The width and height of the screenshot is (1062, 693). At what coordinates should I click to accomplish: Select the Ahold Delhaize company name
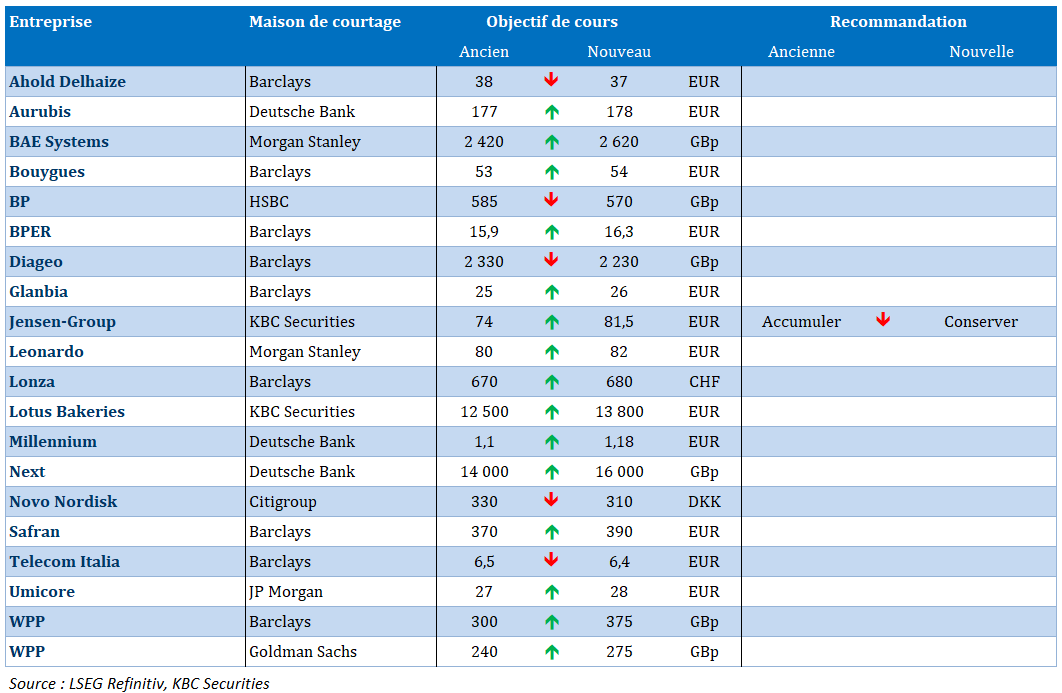point(68,81)
